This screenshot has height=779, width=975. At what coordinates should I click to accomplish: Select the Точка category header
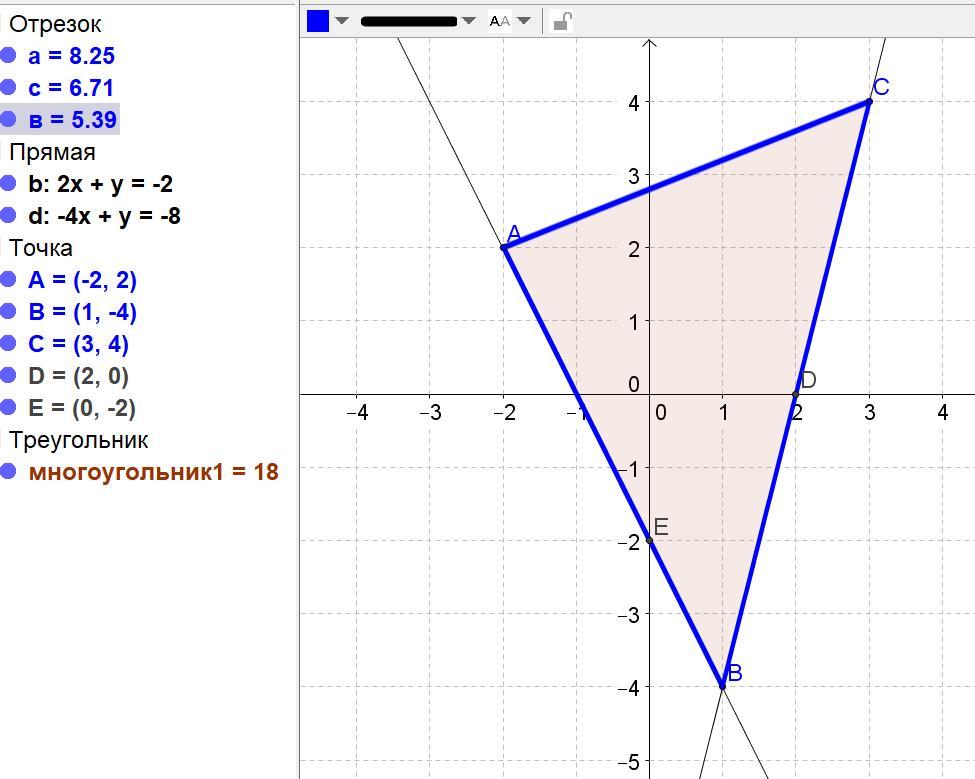coord(41,248)
